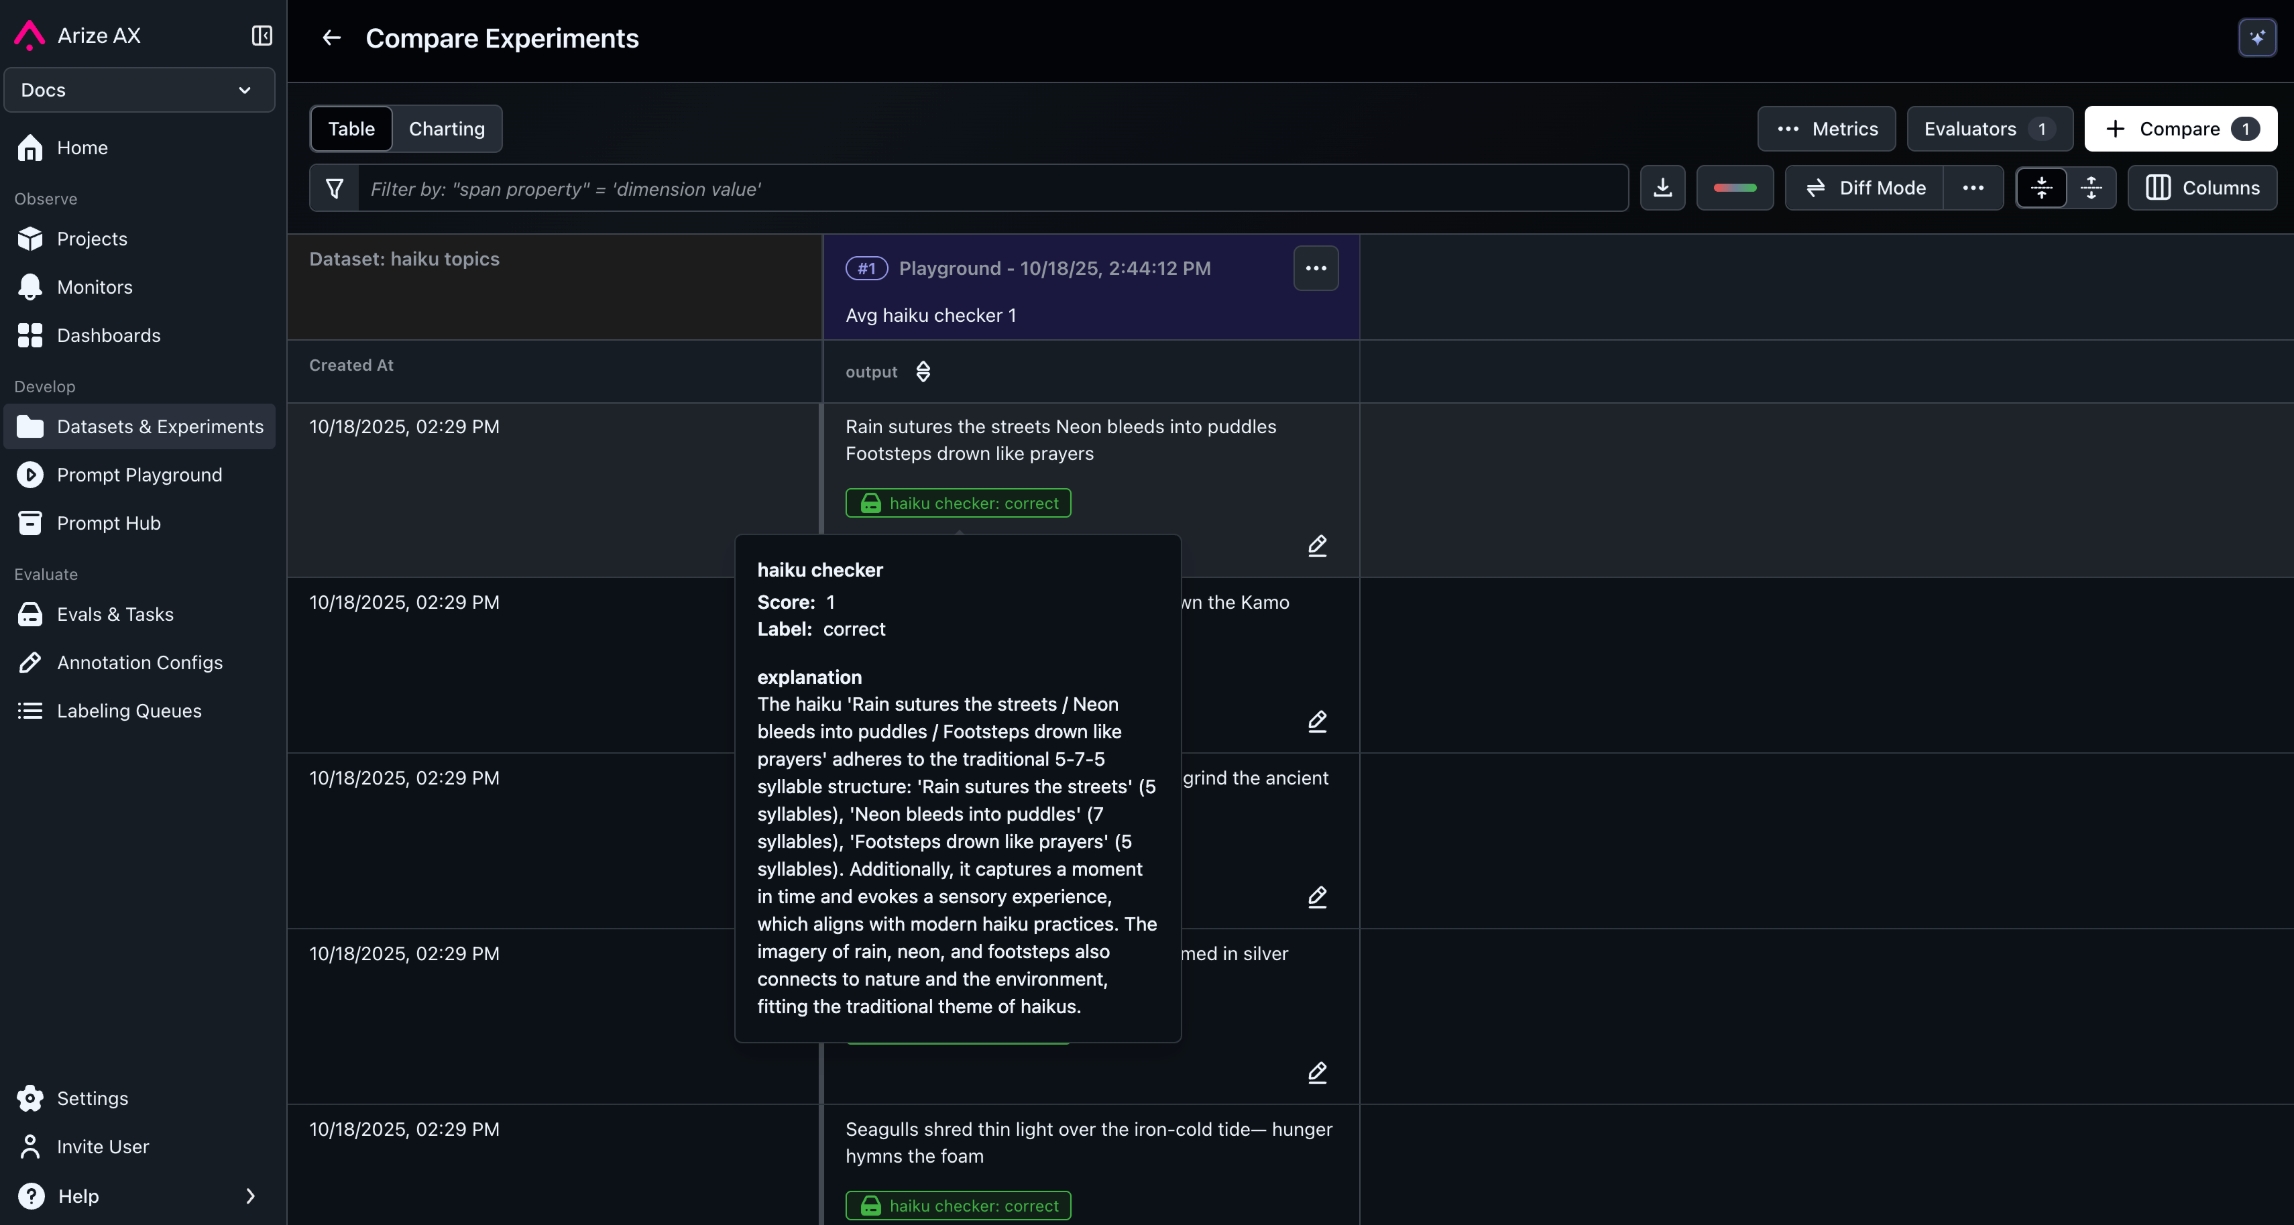Select expanded row height toggle
Screen dimensions: 2294x1225
2091,188
